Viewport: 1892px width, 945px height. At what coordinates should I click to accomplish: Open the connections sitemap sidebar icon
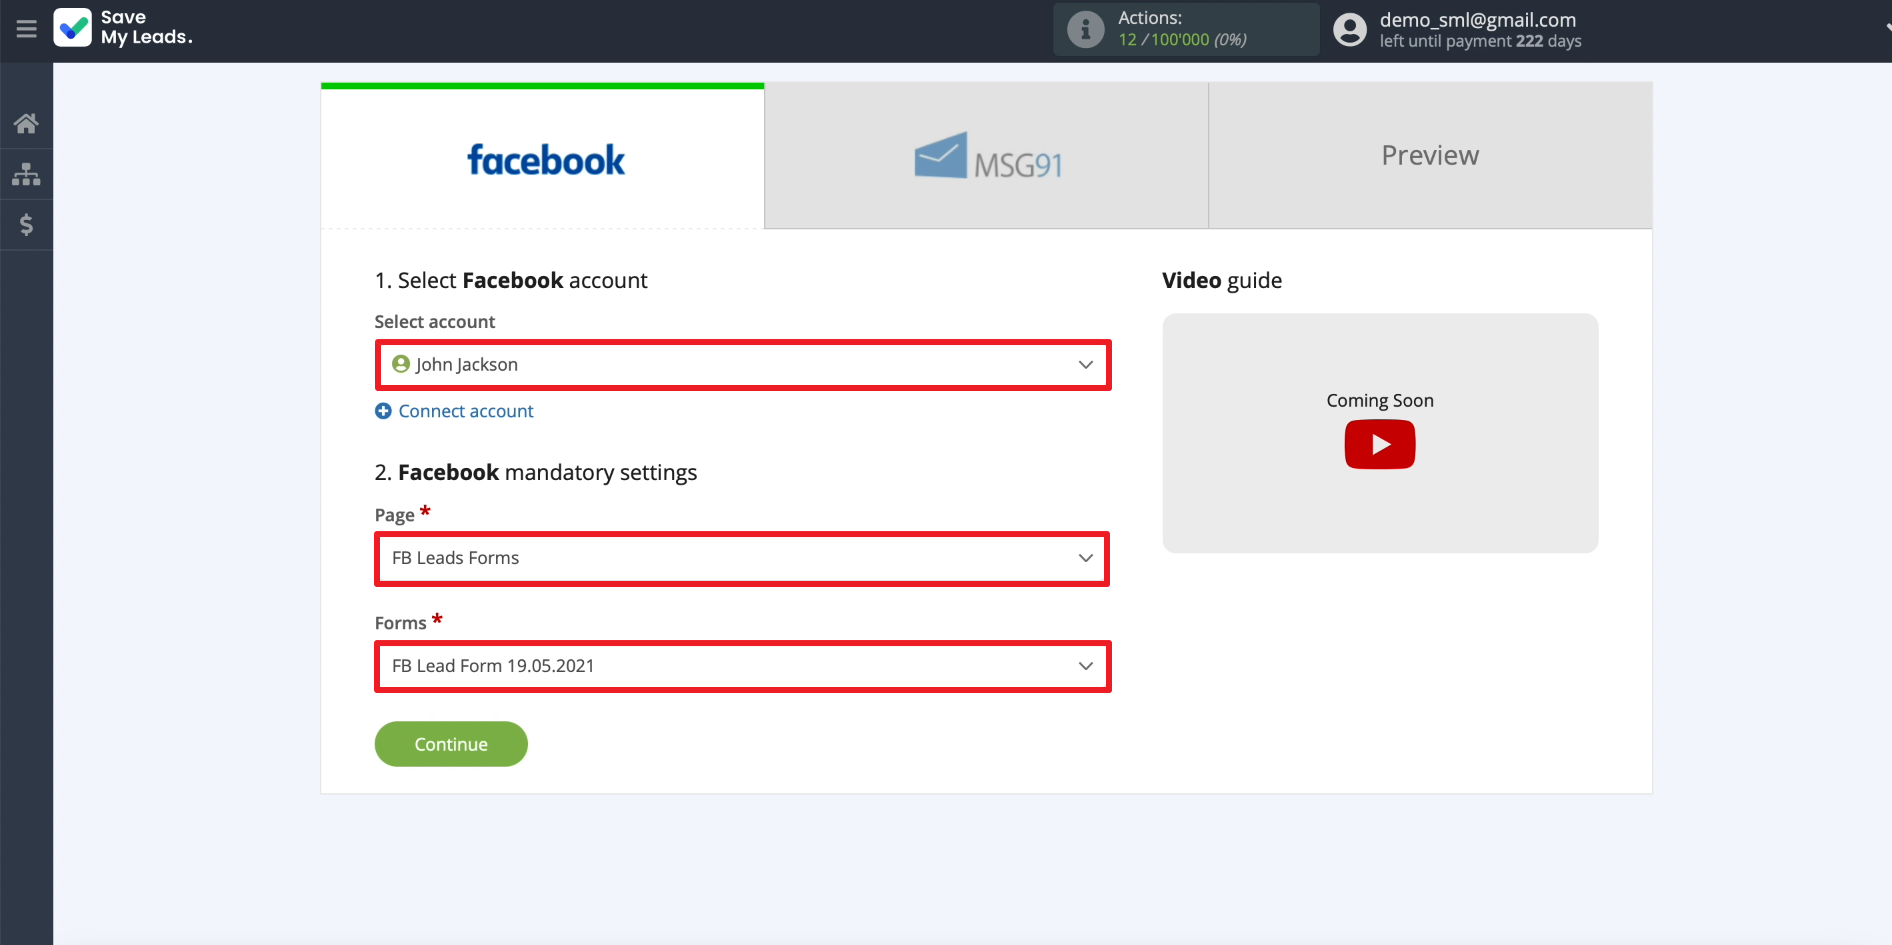point(26,174)
